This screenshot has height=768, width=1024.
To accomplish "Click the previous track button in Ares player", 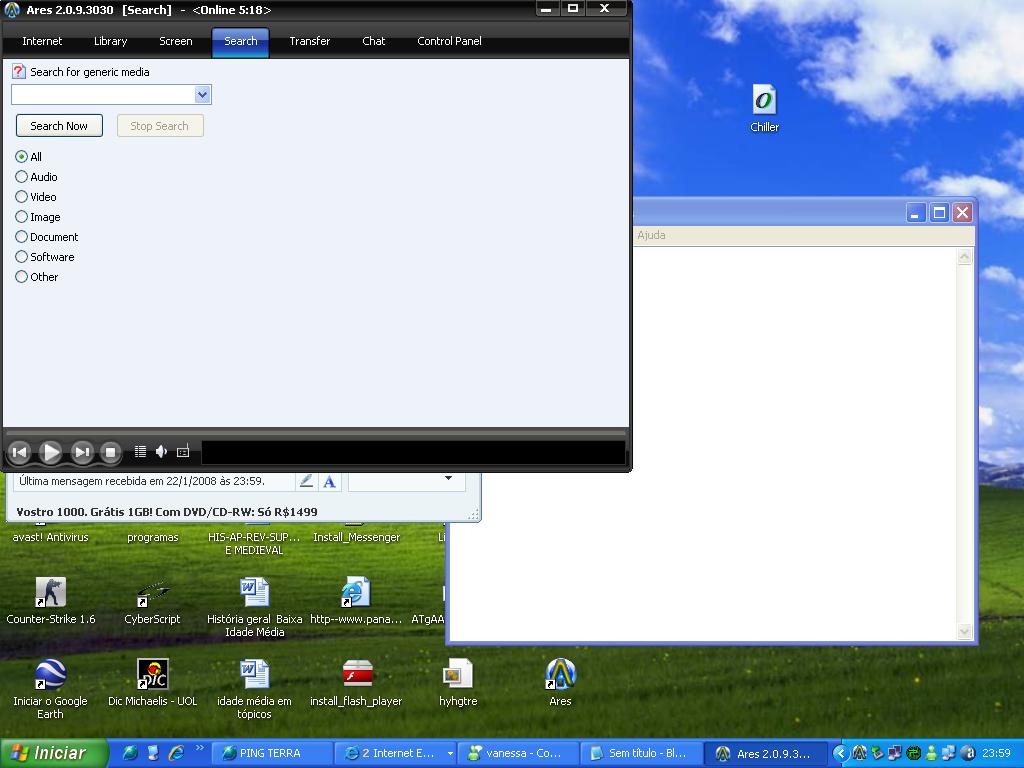I will coord(20,452).
